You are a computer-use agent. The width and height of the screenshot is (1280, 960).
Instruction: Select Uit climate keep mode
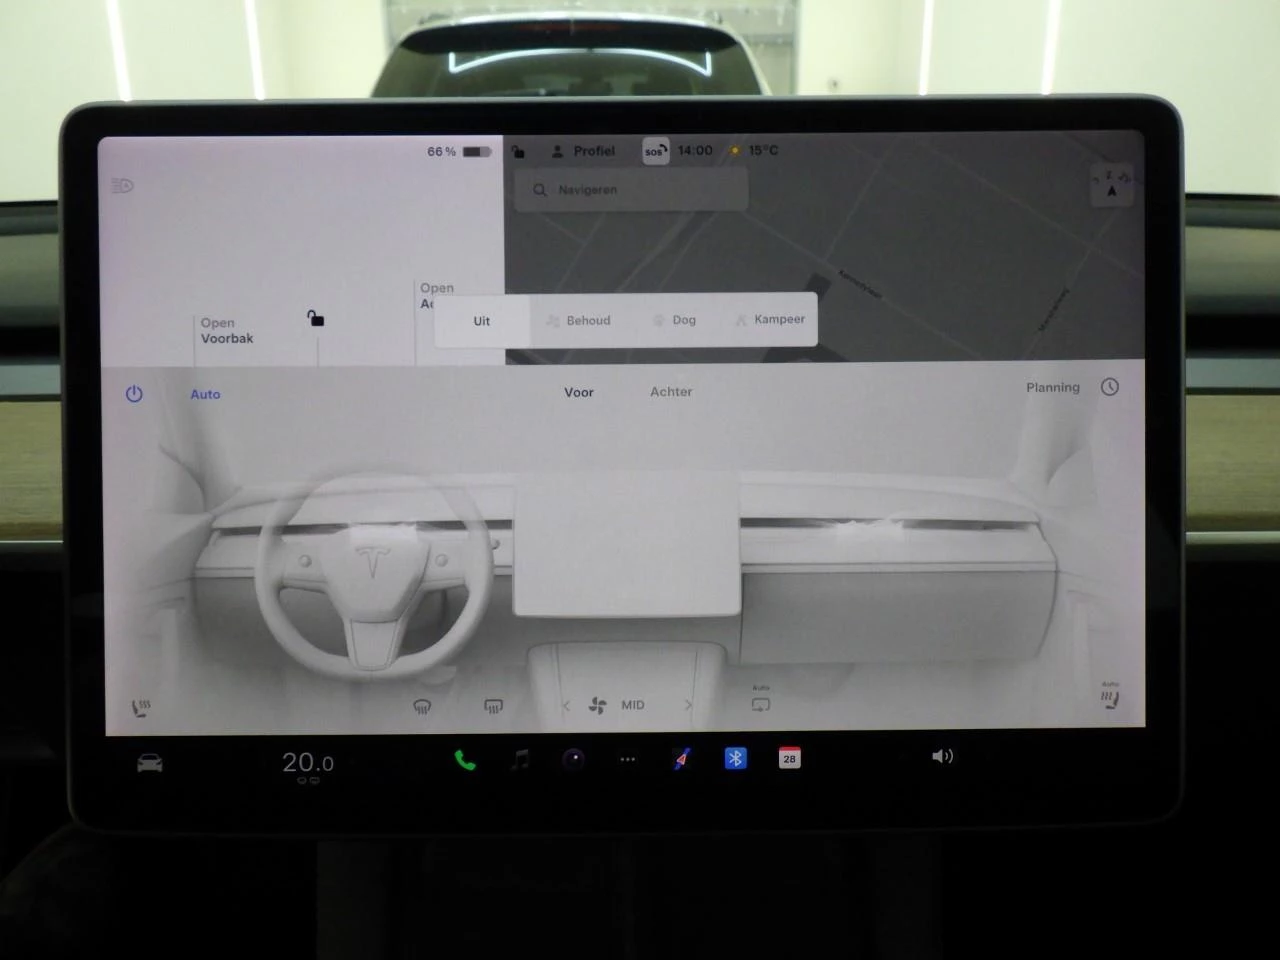482,321
